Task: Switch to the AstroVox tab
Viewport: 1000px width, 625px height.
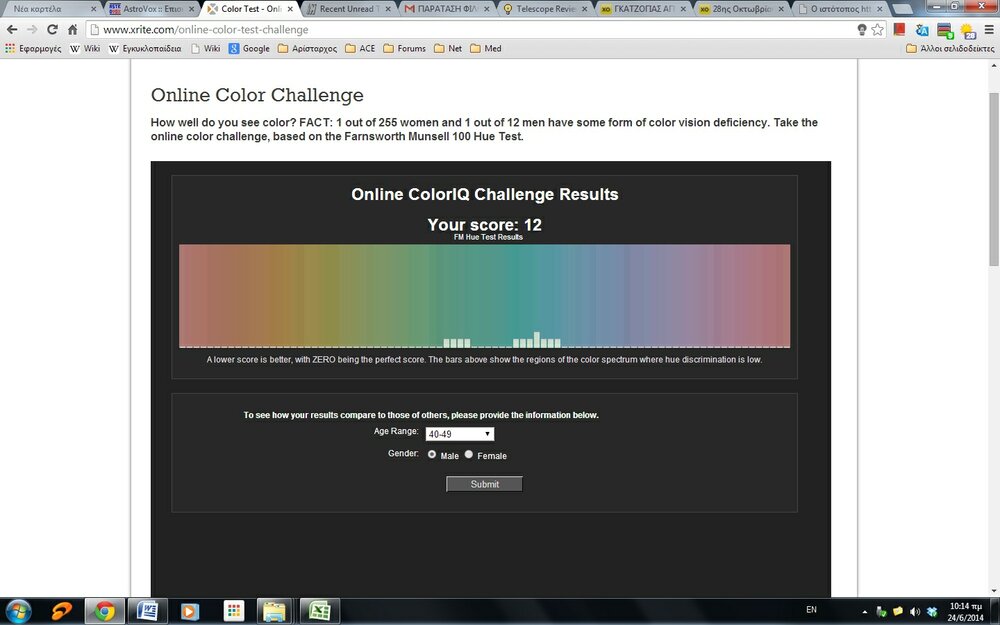Action: 150,9
